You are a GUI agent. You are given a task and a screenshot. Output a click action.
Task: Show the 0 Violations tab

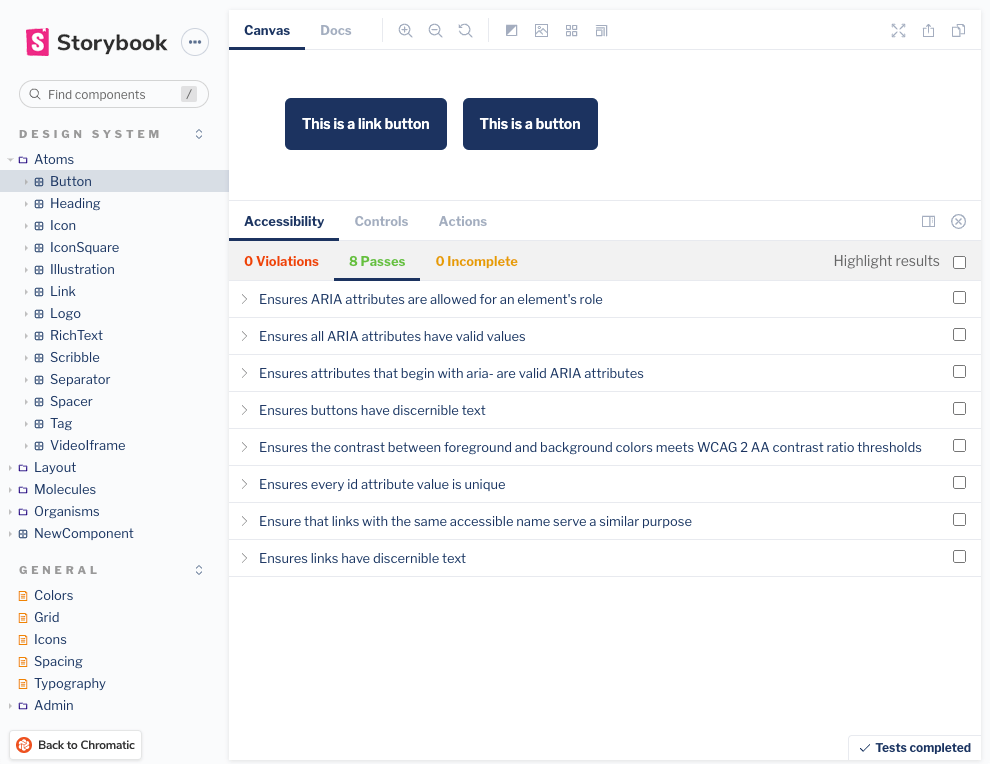[x=282, y=261]
